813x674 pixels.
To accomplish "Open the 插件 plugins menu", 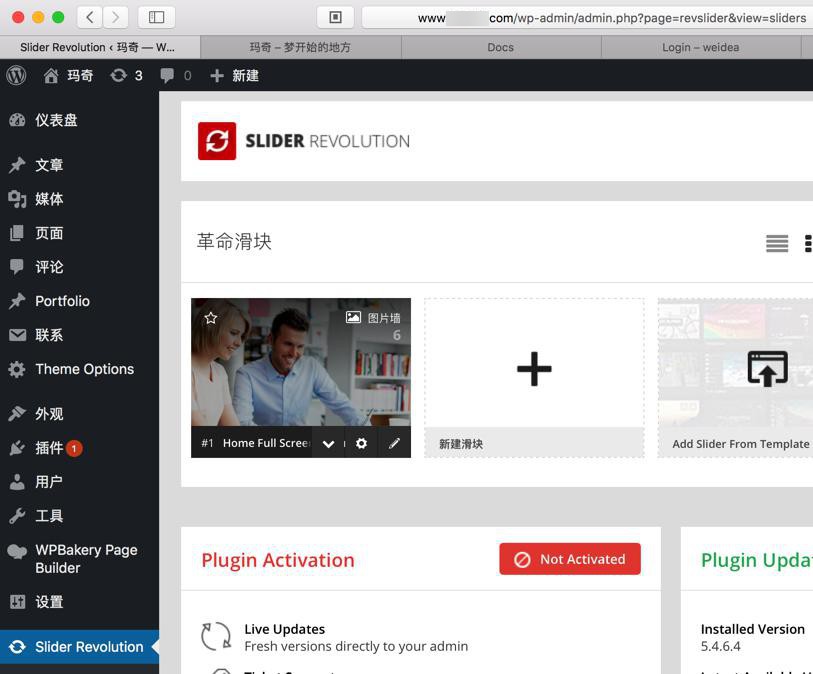I will (79, 448).
